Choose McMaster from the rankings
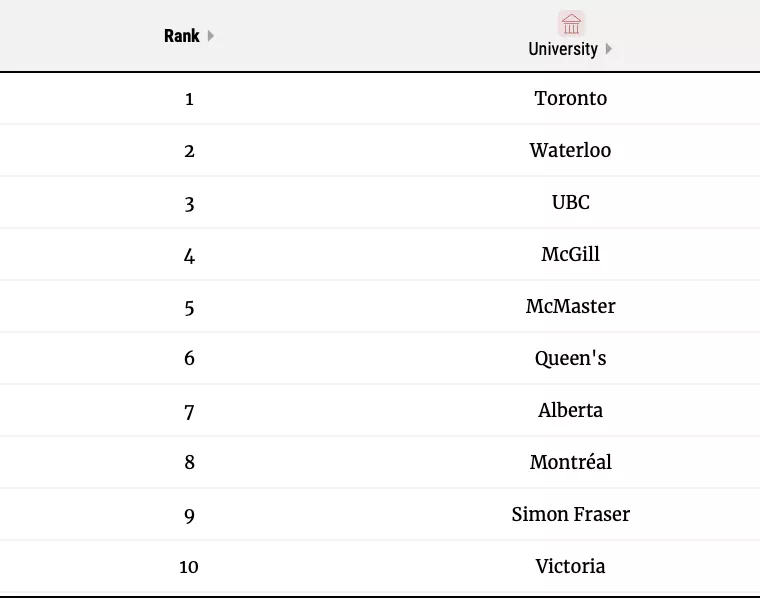760x599 pixels. pyautogui.click(x=570, y=306)
